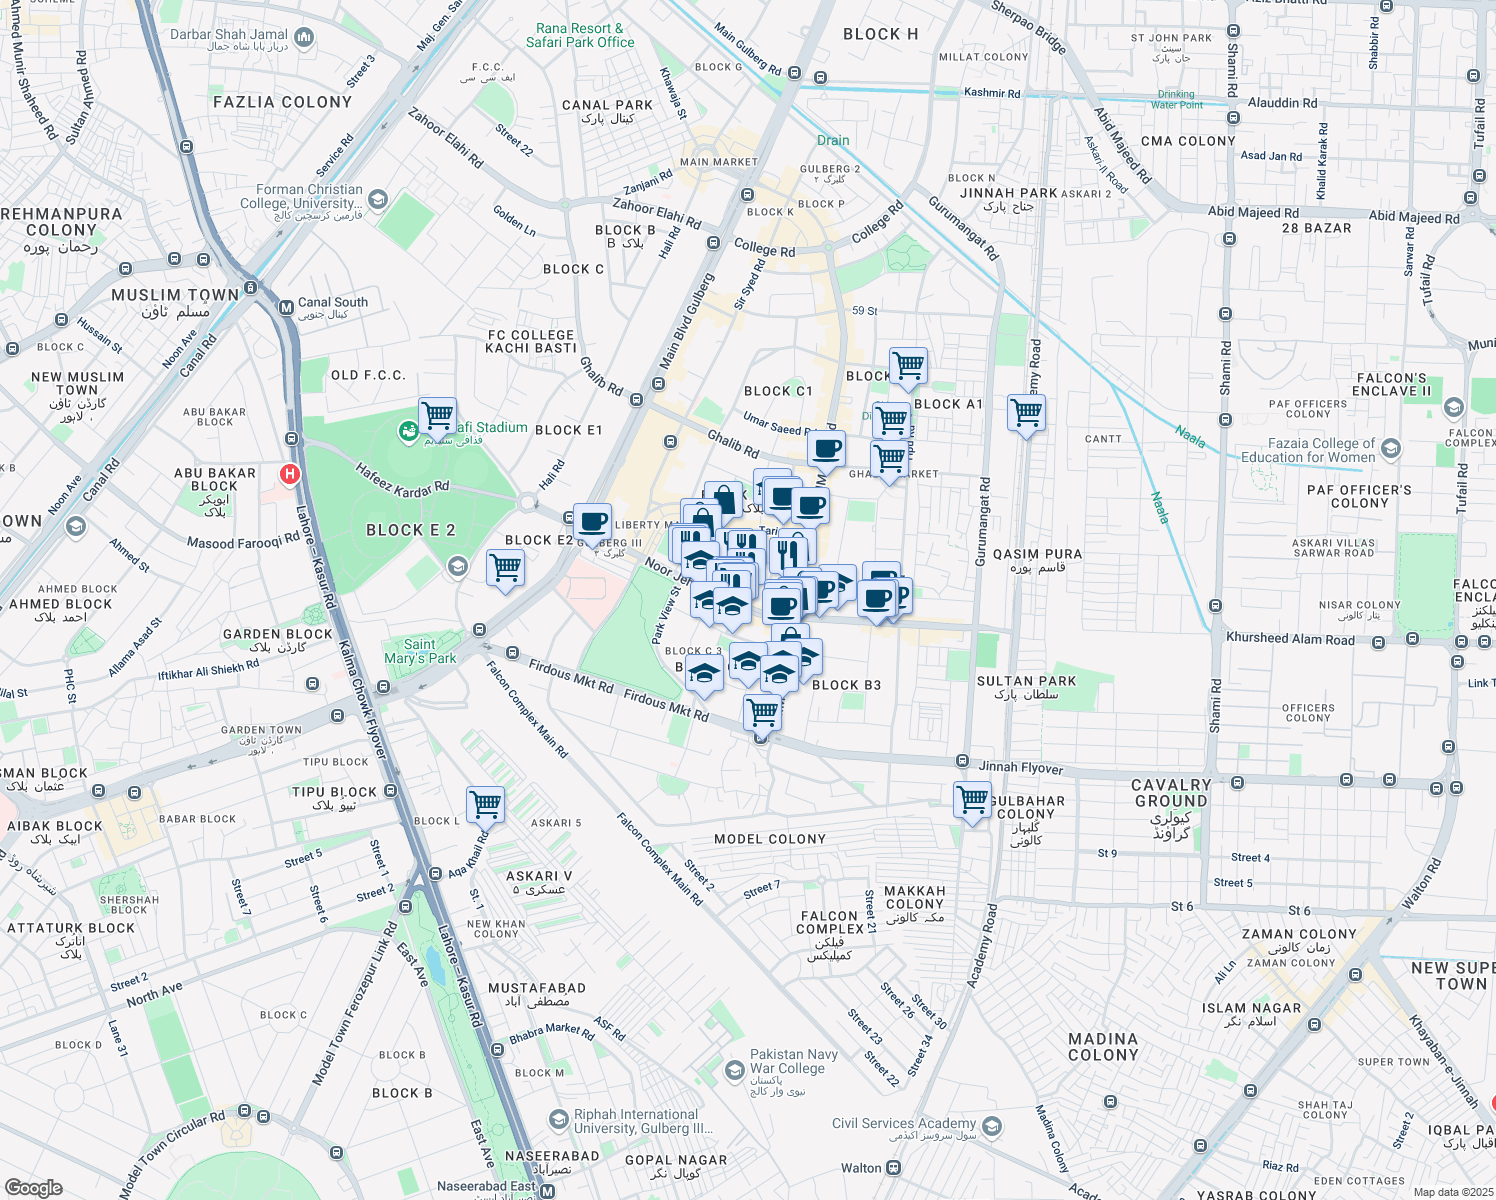This screenshot has width=1496, height=1200.
Task: Click the Google logo
Action: pyautogui.click(x=34, y=1188)
